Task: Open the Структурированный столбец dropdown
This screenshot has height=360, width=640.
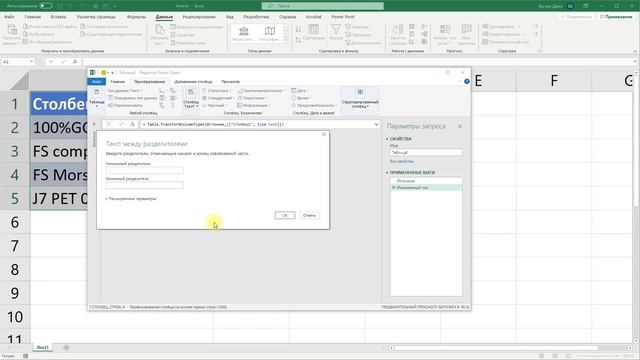Action: [360, 98]
